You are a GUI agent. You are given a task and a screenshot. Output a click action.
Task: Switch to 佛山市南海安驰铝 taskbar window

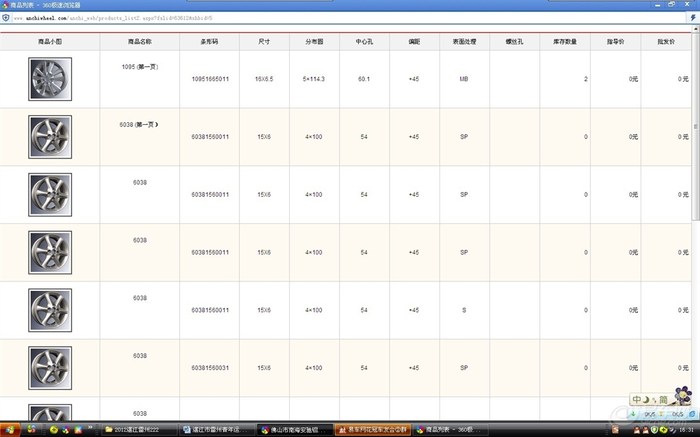click(292, 429)
